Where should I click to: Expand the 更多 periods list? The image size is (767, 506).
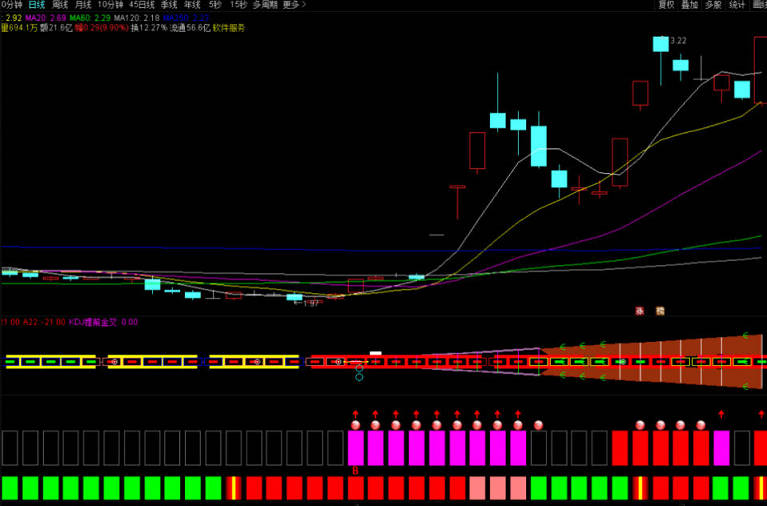294,5
